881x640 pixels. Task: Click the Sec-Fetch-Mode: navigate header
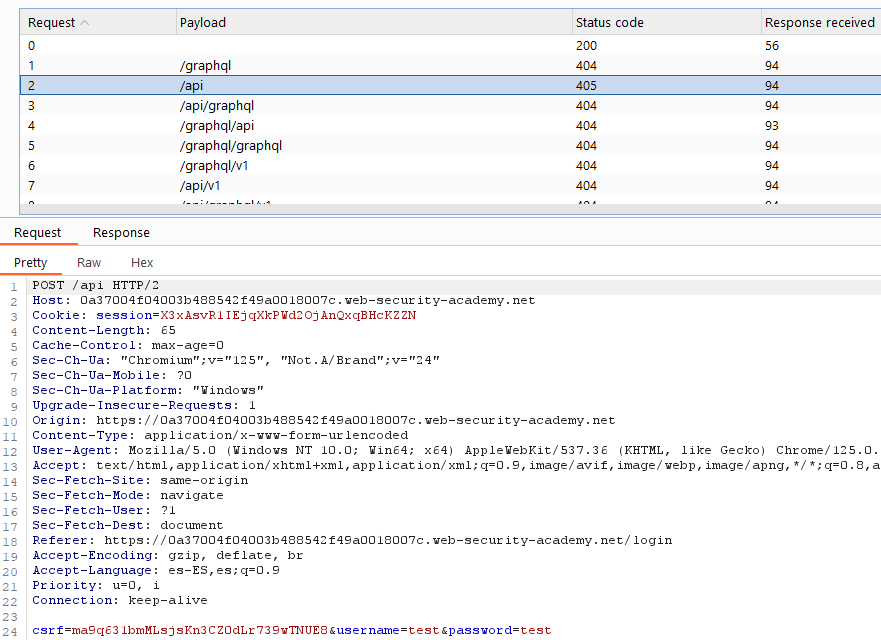coord(128,496)
